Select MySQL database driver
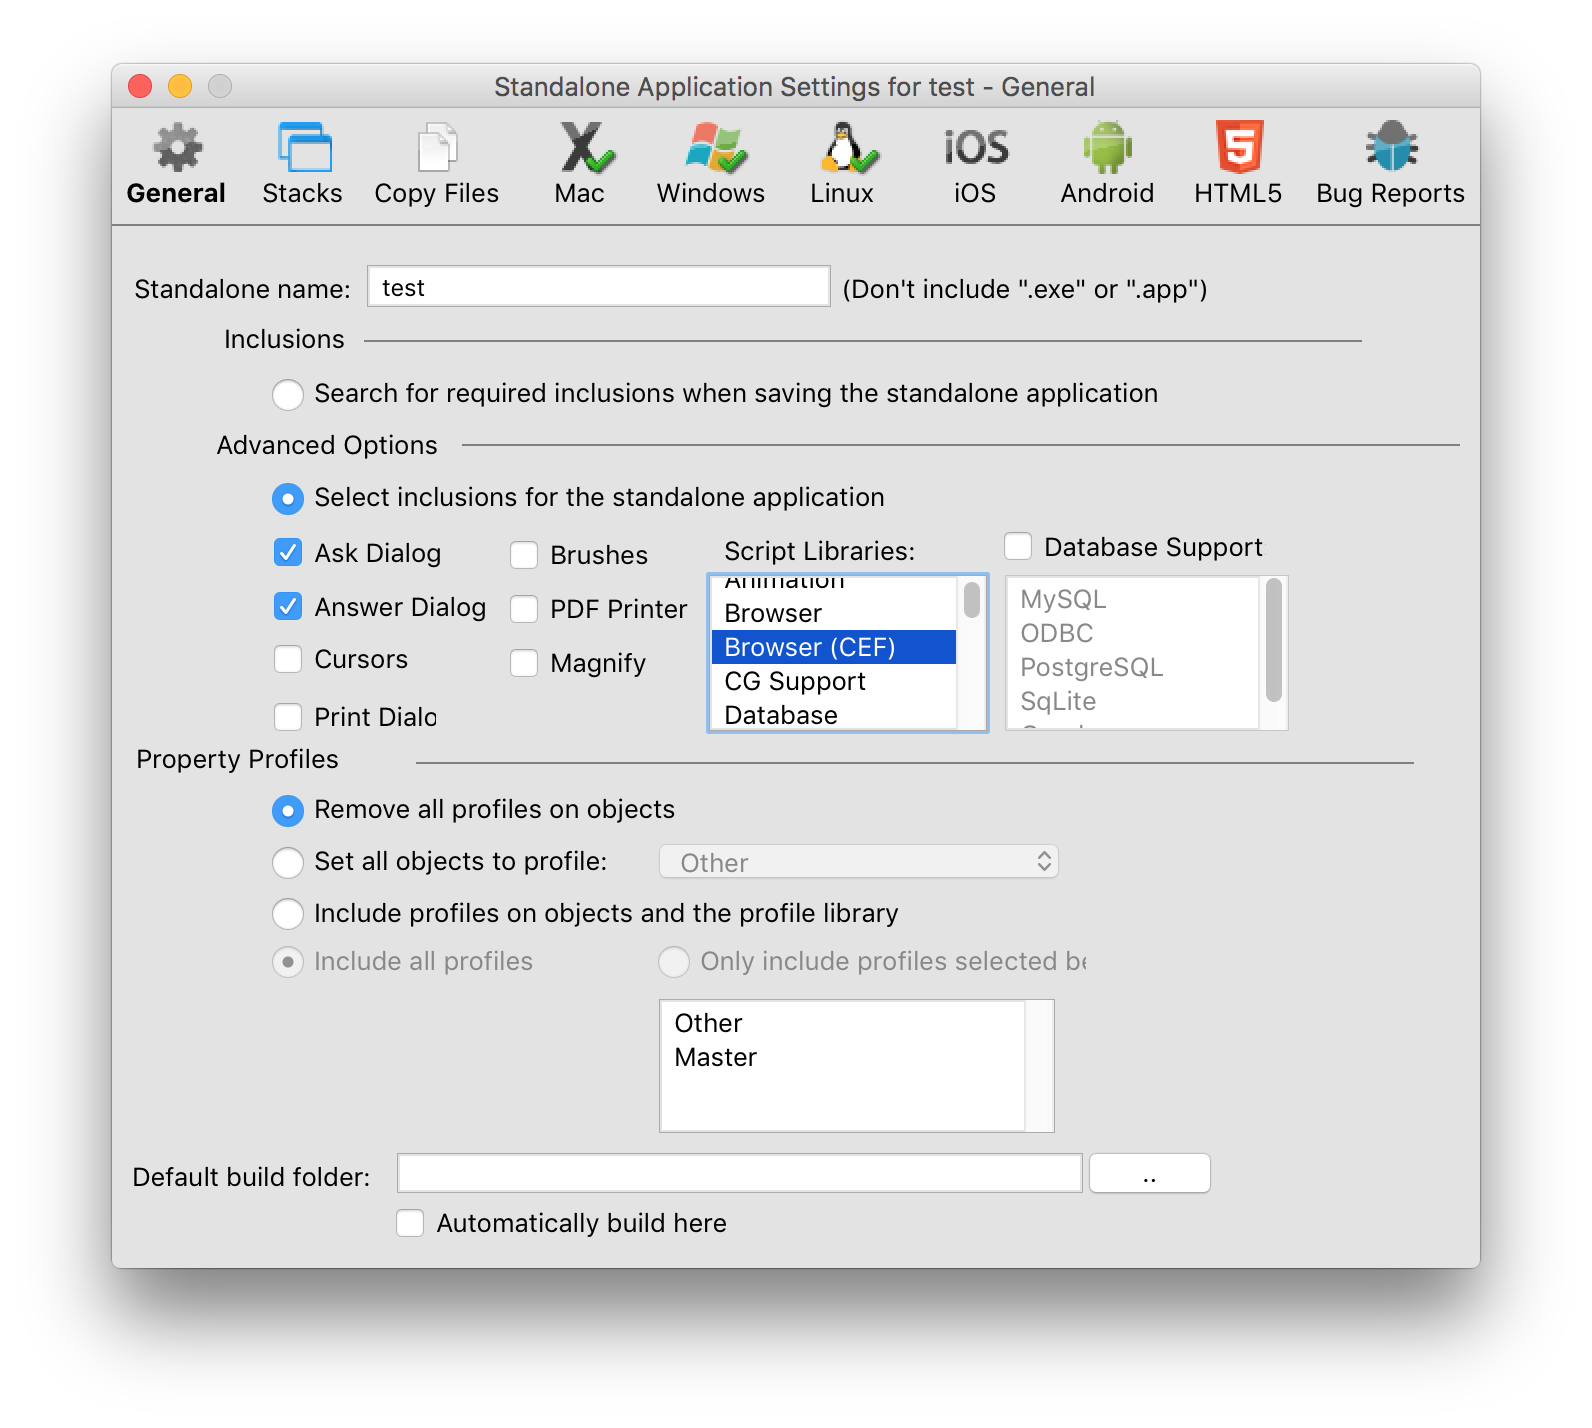Viewport: 1592px width, 1428px height. (x=1132, y=599)
